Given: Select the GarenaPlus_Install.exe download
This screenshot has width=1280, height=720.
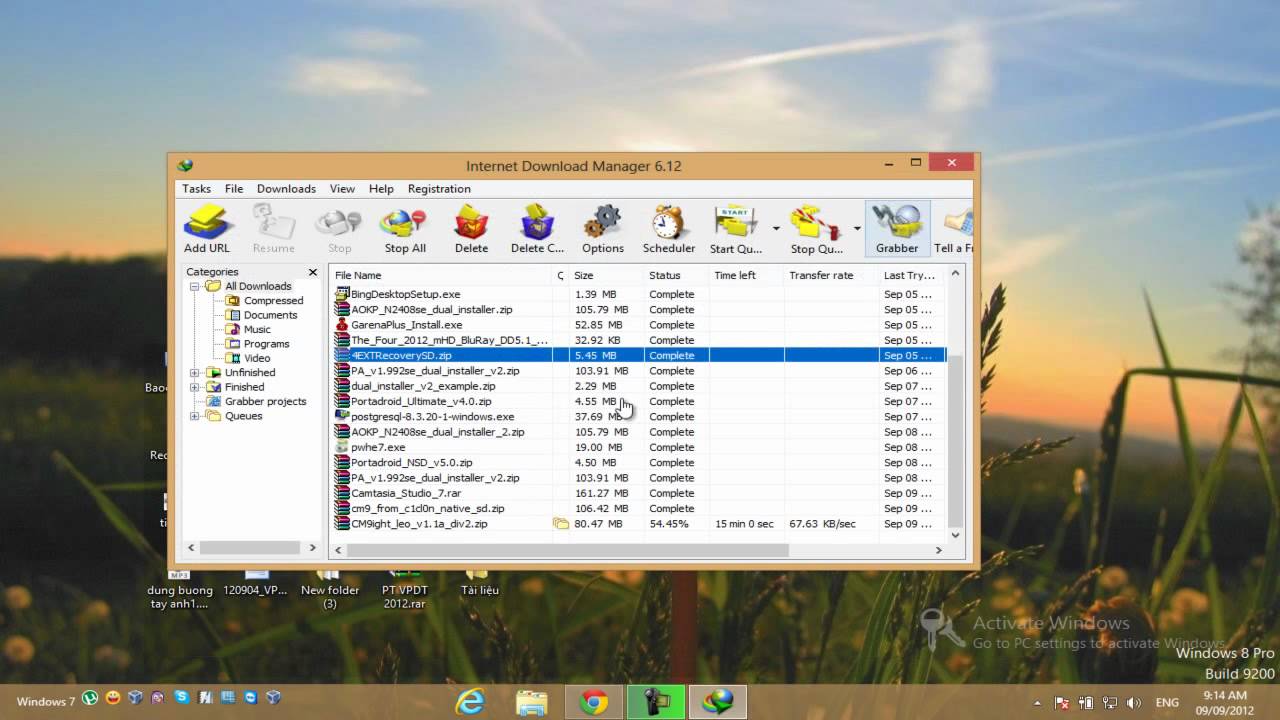Looking at the screenshot, I should tap(639, 325).
